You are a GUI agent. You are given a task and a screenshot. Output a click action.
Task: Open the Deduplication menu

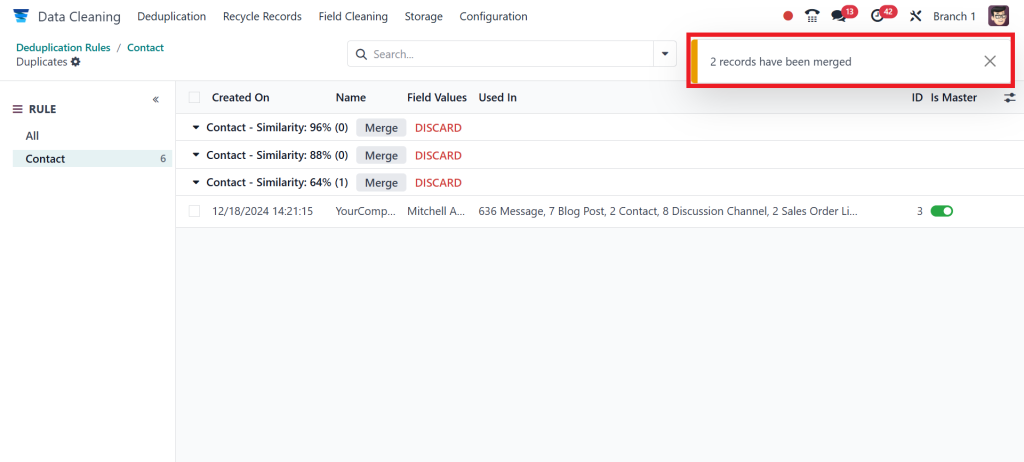(x=171, y=16)
